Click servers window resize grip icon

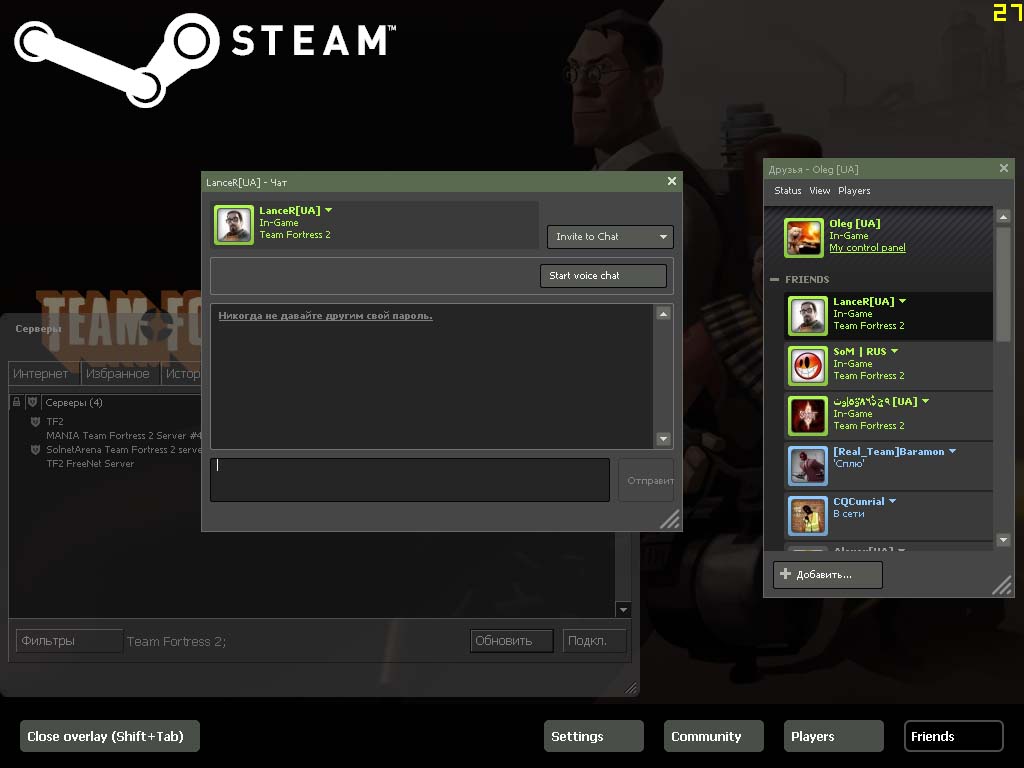(x=630, y=687)
